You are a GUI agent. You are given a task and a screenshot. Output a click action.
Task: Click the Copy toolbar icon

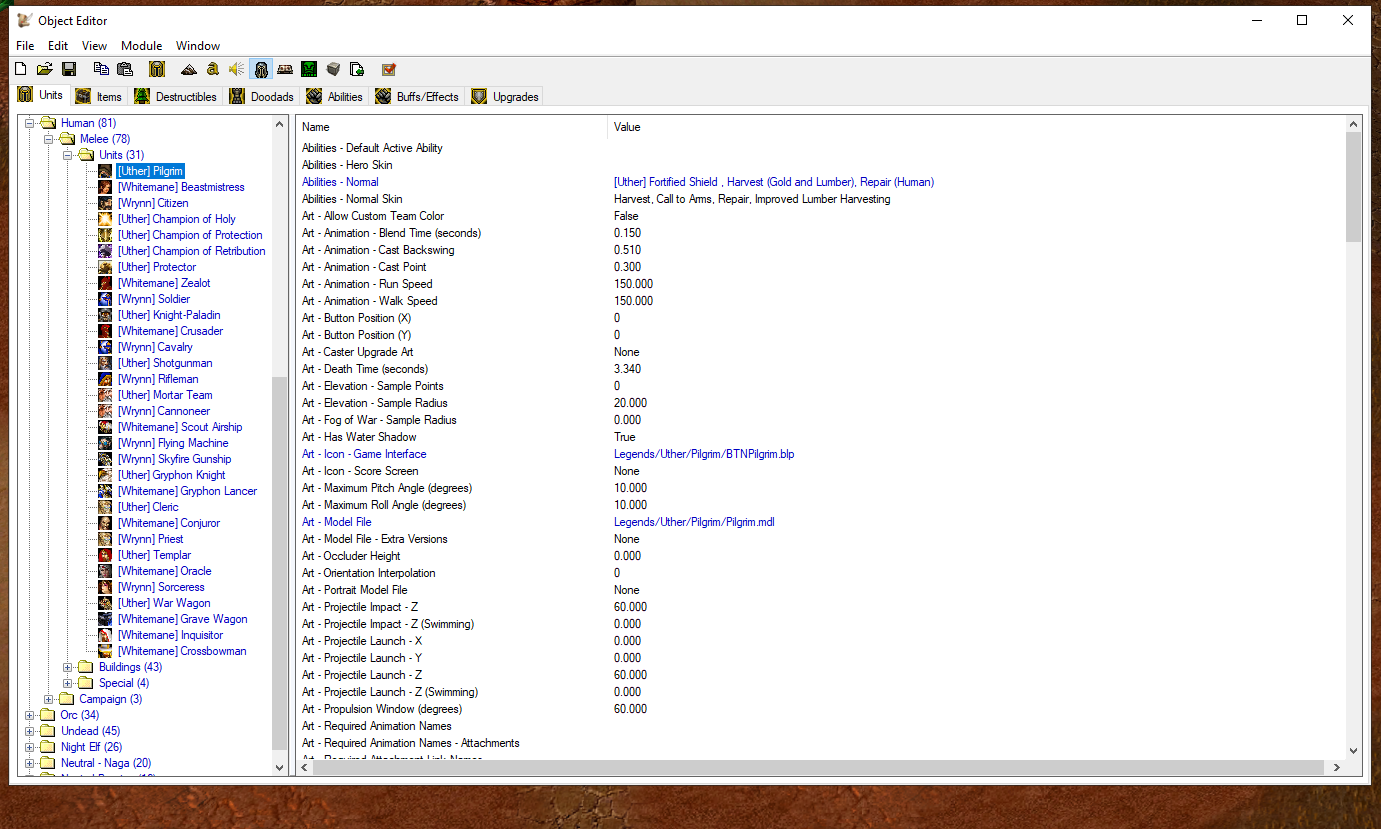point(101,69)
